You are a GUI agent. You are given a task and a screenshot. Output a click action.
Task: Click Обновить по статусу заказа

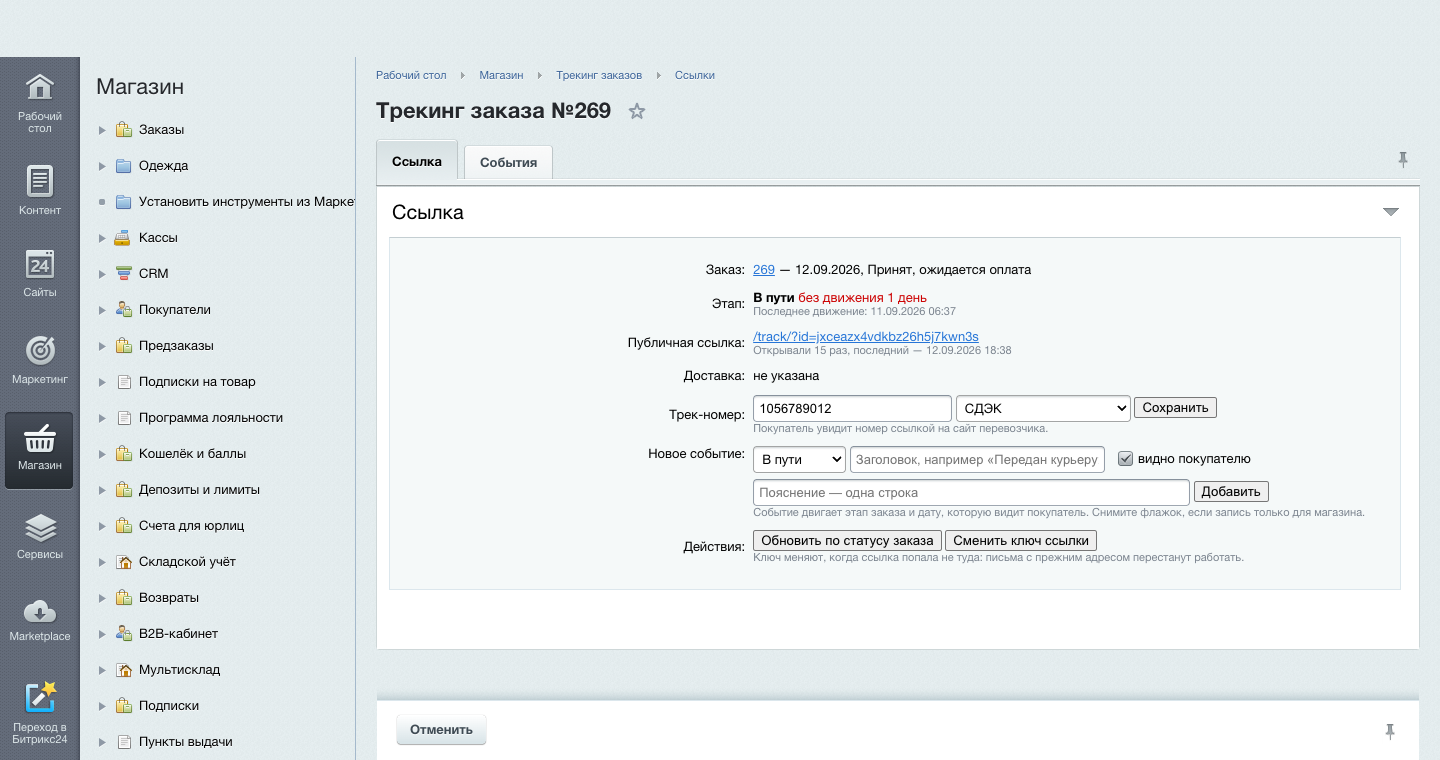point(847,541)
